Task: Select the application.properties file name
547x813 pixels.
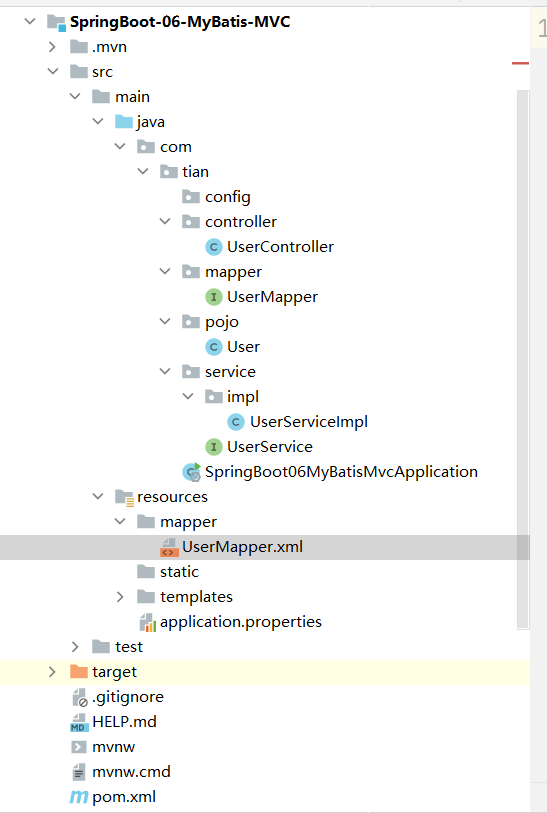Action: [x=241, y=622]
